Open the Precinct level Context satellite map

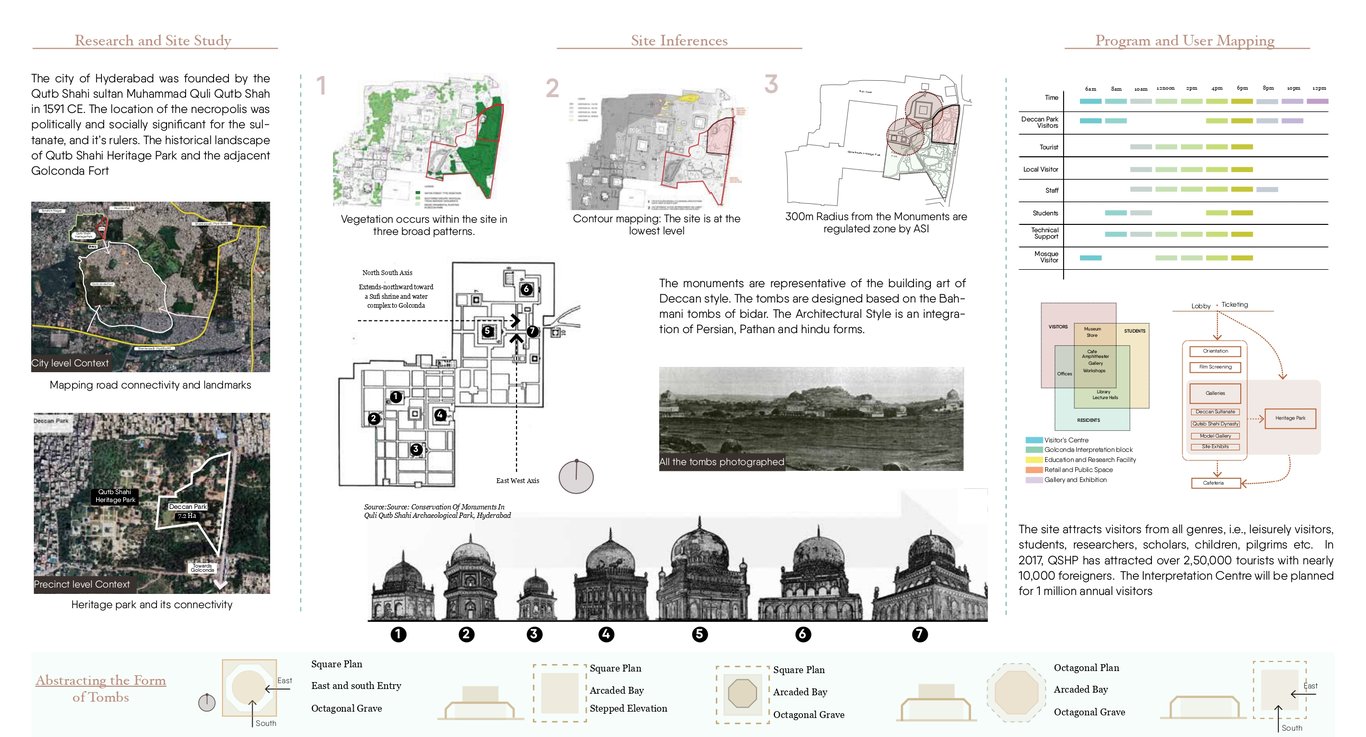pos(151,503)
